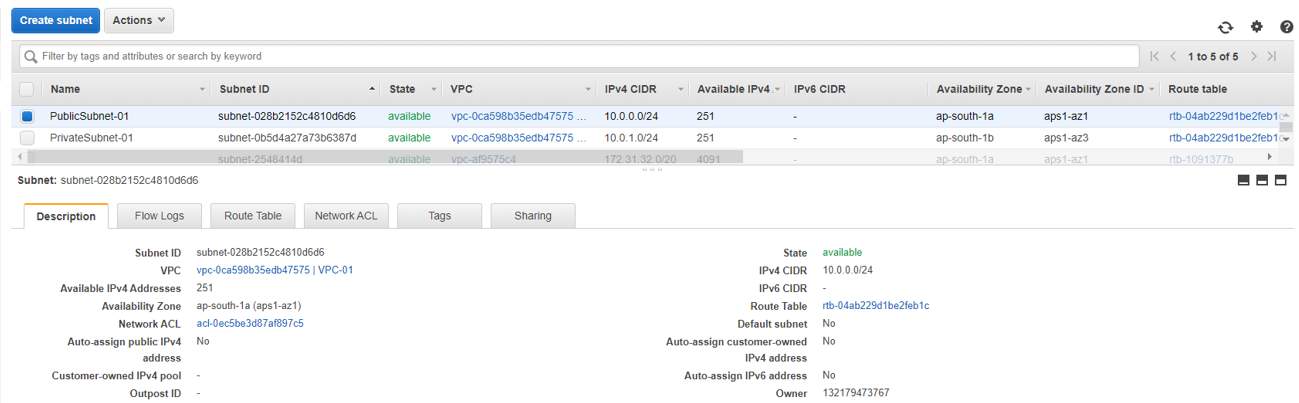Jump to last page of results
The width and height of the screenshot is (1299, 403).
(1272, 57)
